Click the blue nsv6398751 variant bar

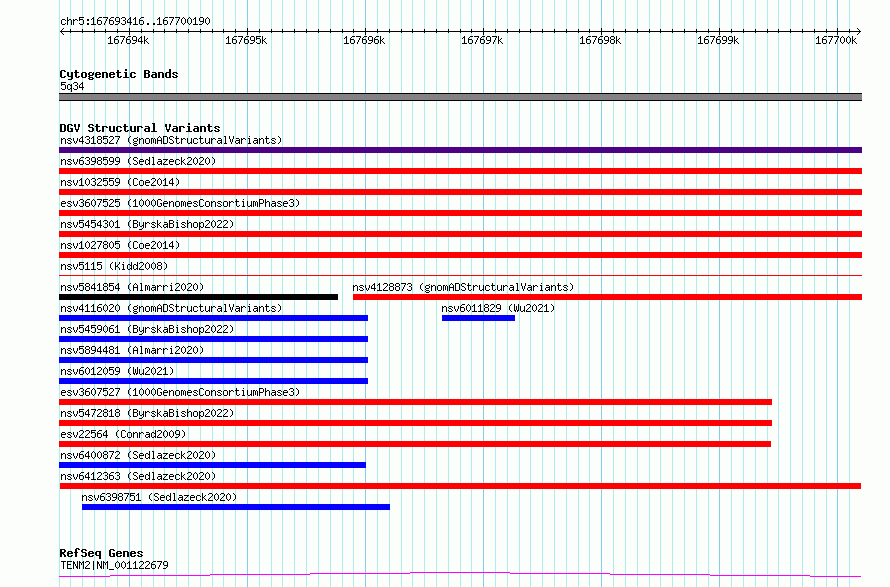pos(236,507)
